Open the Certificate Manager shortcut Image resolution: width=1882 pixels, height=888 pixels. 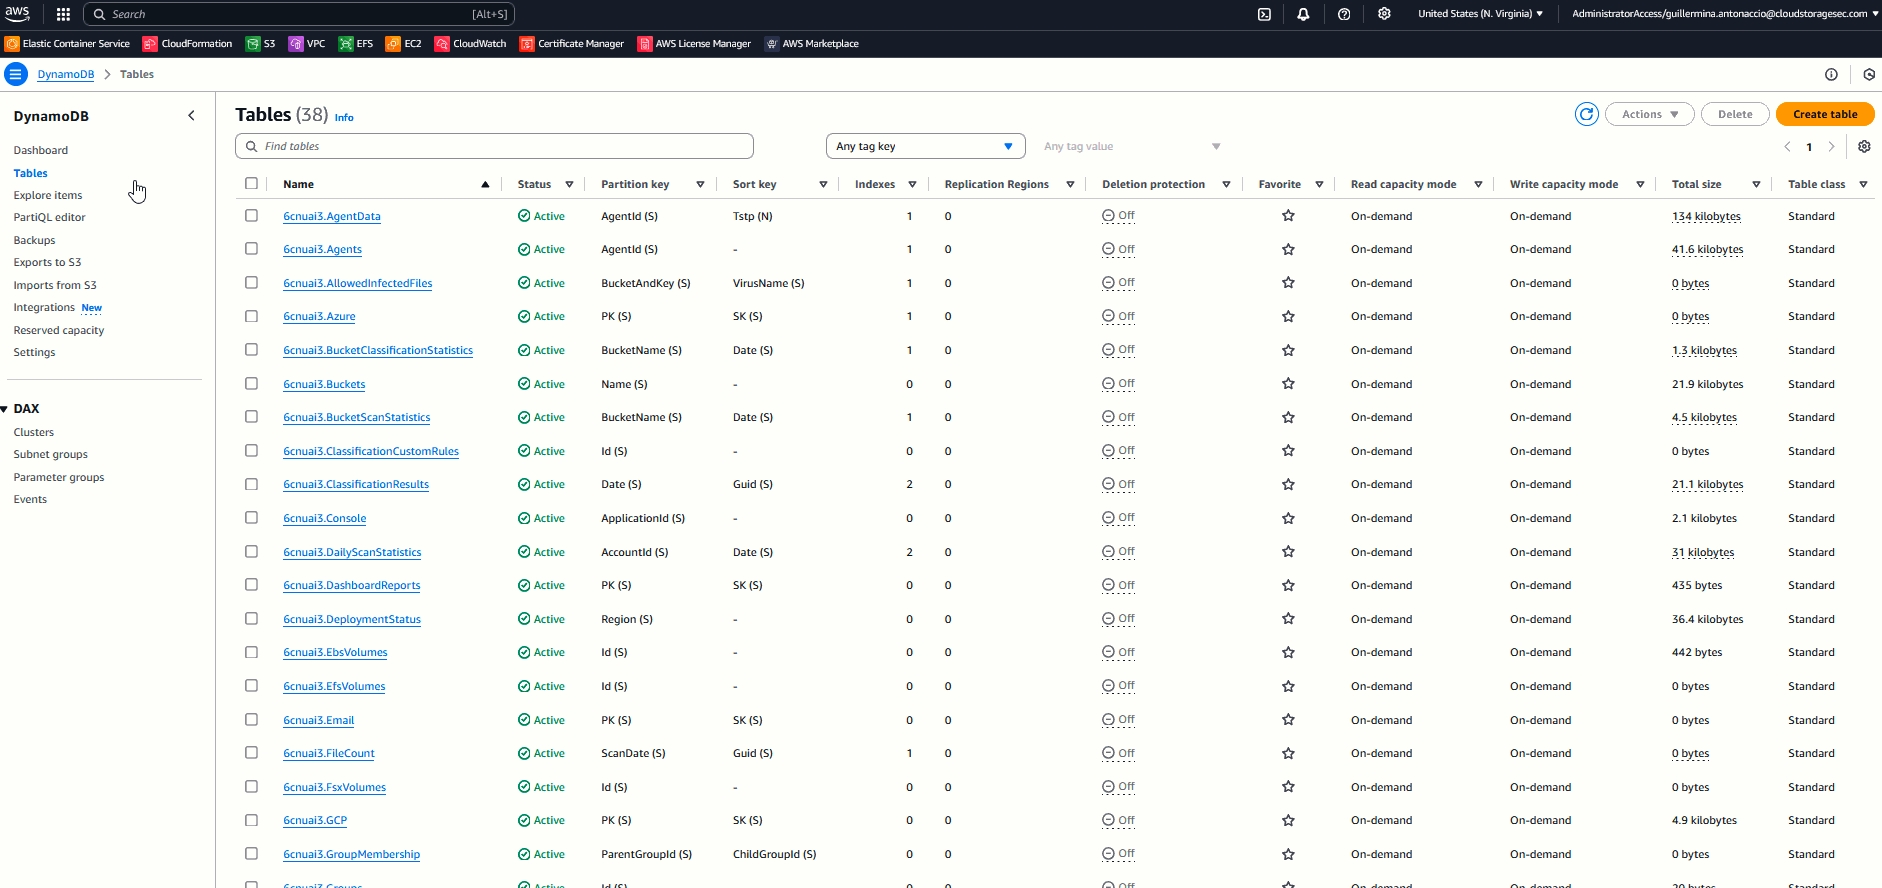click(x=572, y=44)
